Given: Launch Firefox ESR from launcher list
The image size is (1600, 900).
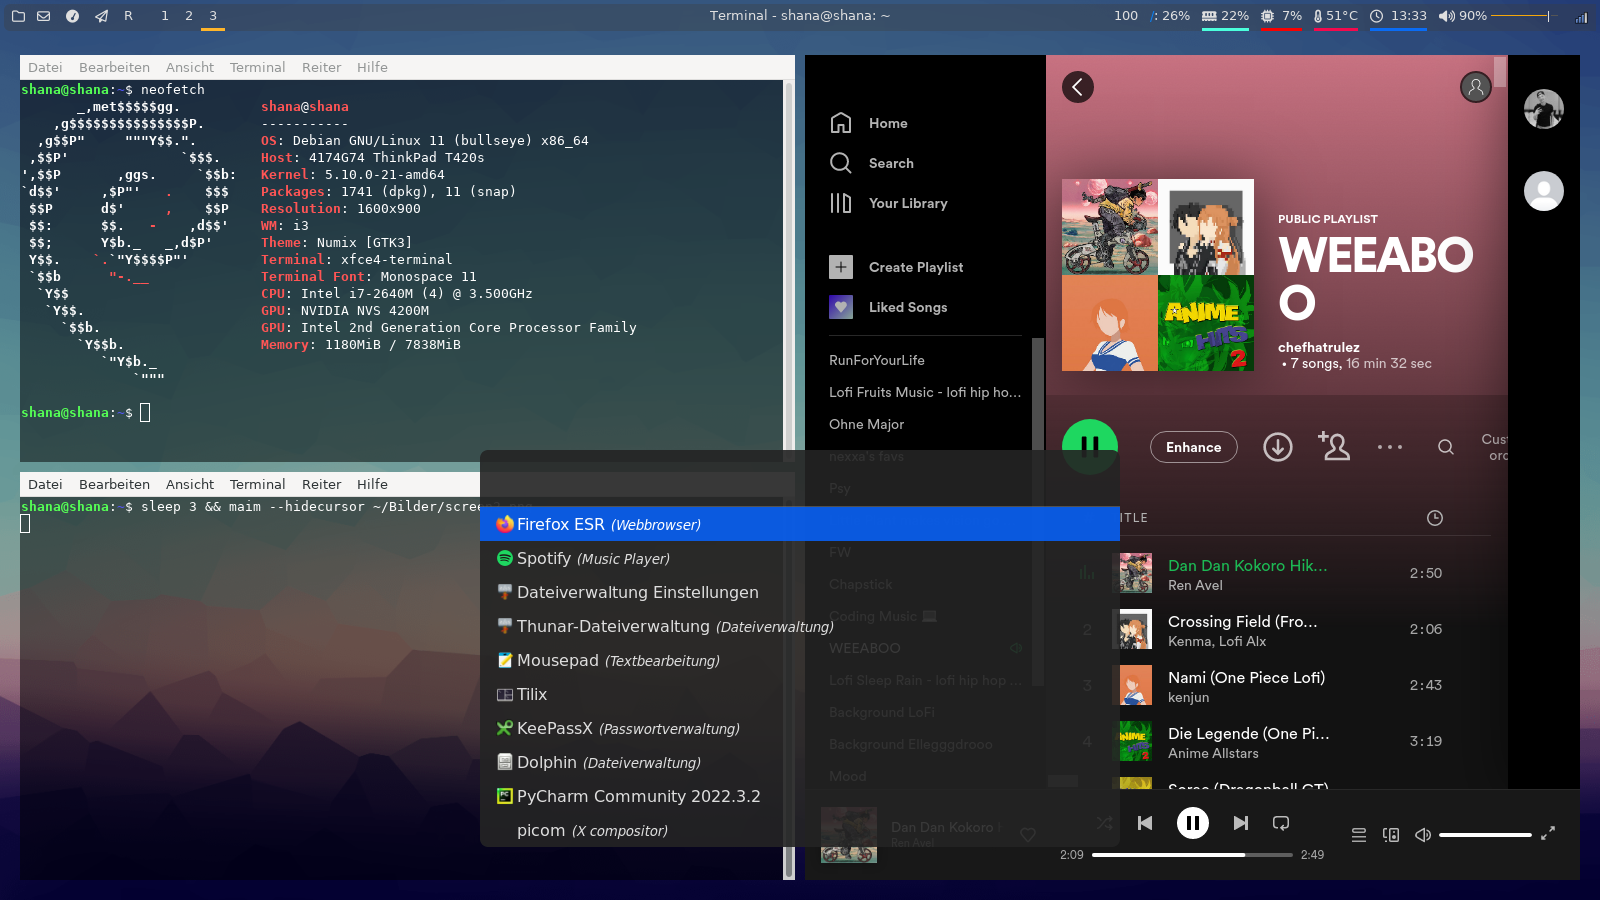Looking at the screenshot, I should [x=800, y=524].
